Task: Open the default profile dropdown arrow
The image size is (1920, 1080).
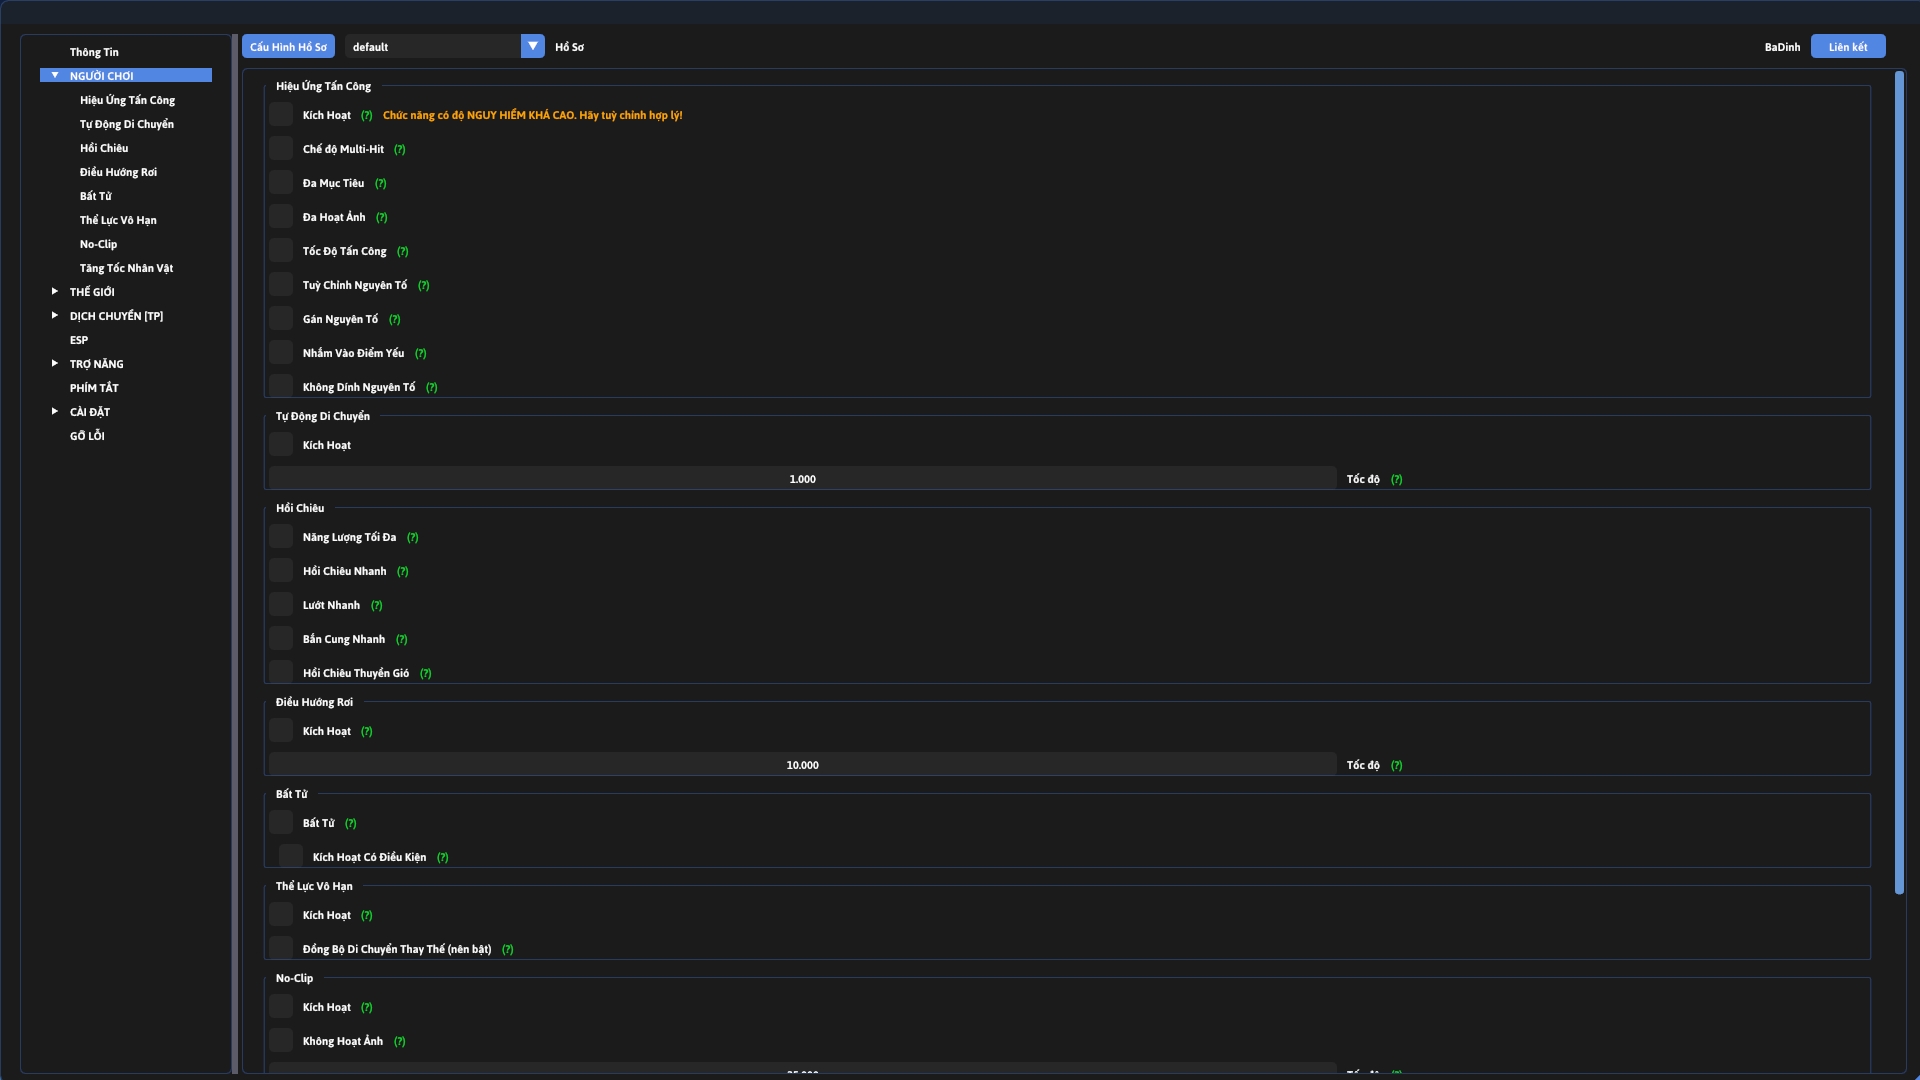Action: pos(533,46)
